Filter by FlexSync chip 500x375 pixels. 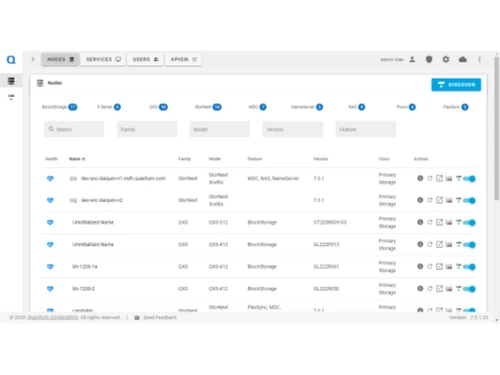[456, 107]
